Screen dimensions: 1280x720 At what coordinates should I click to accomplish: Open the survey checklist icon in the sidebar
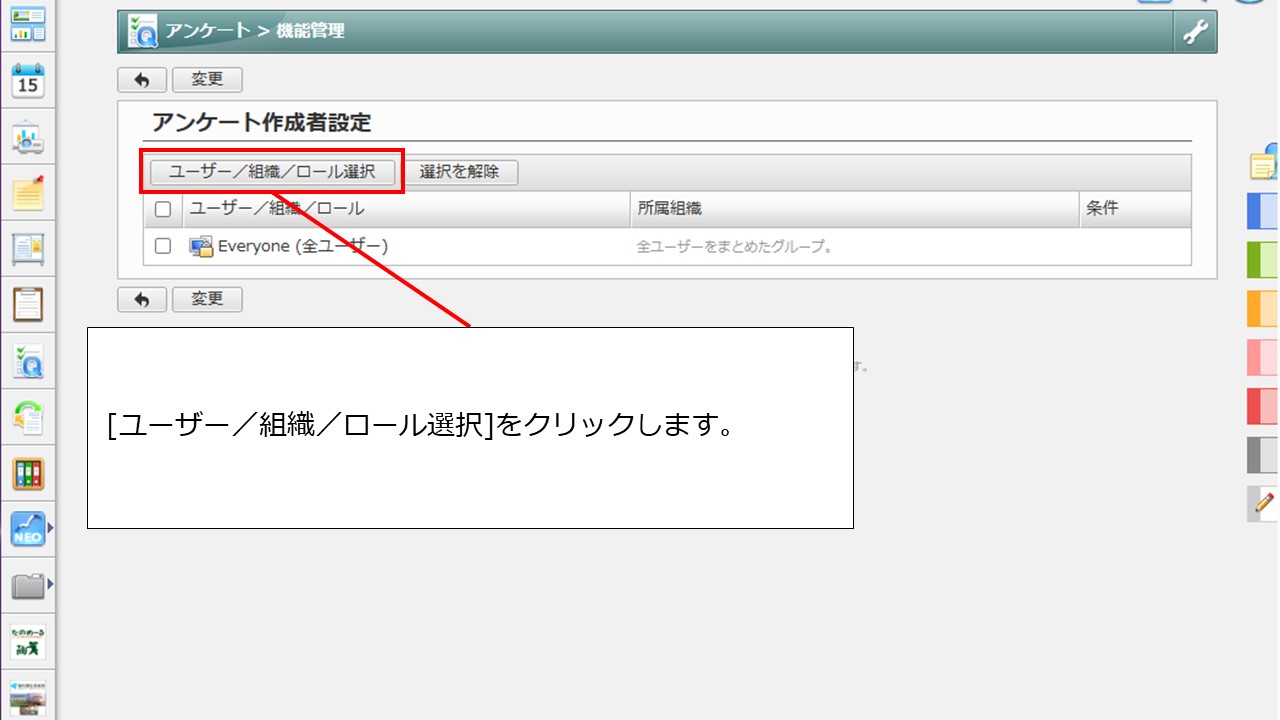28,361
